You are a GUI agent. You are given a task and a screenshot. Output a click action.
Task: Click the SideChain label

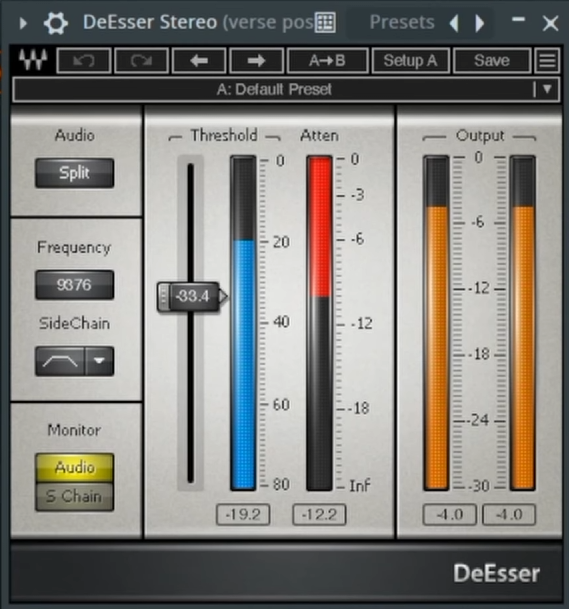pyautogui.click(x=75, y=323)
